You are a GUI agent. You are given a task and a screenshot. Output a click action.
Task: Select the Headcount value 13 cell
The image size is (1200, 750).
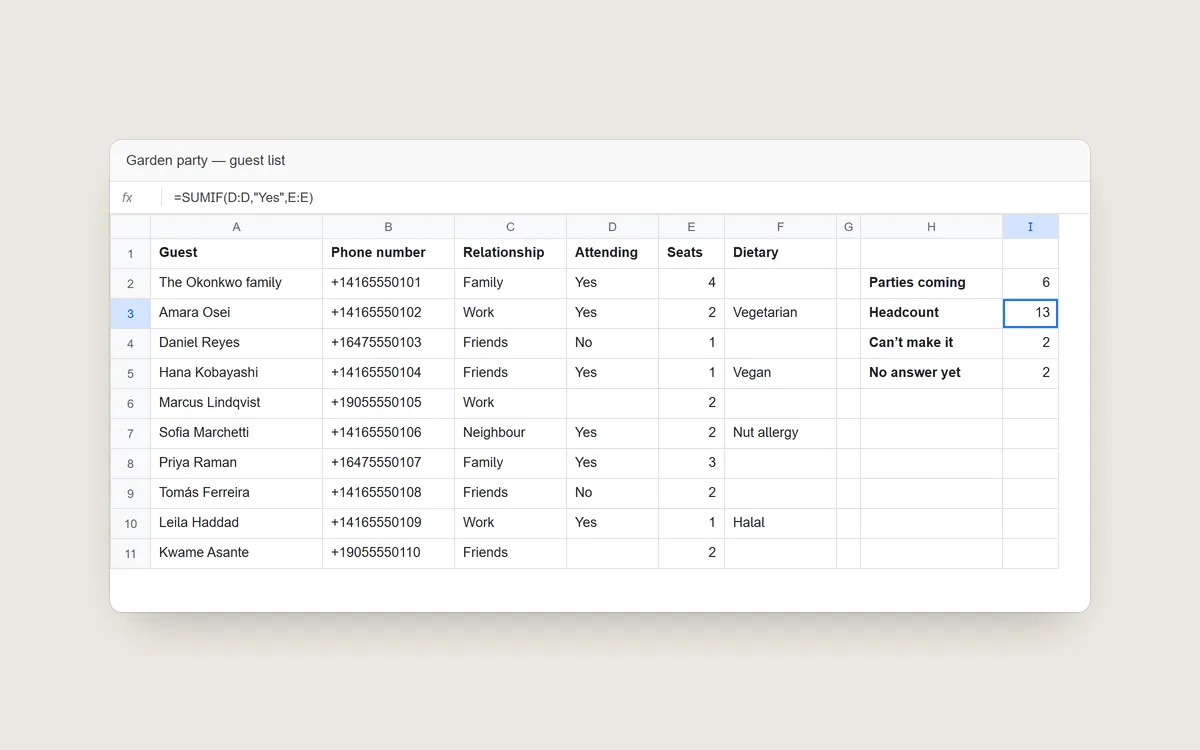click(1030, 313)
